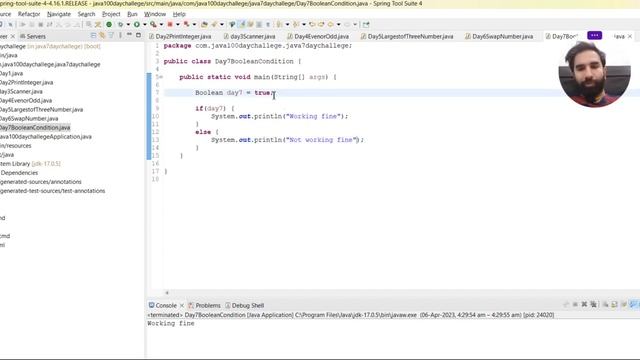Viewport: 640px width, 360px height.
Task: Click the Relaunch toolbar icon
Action: tap(187, 24)
